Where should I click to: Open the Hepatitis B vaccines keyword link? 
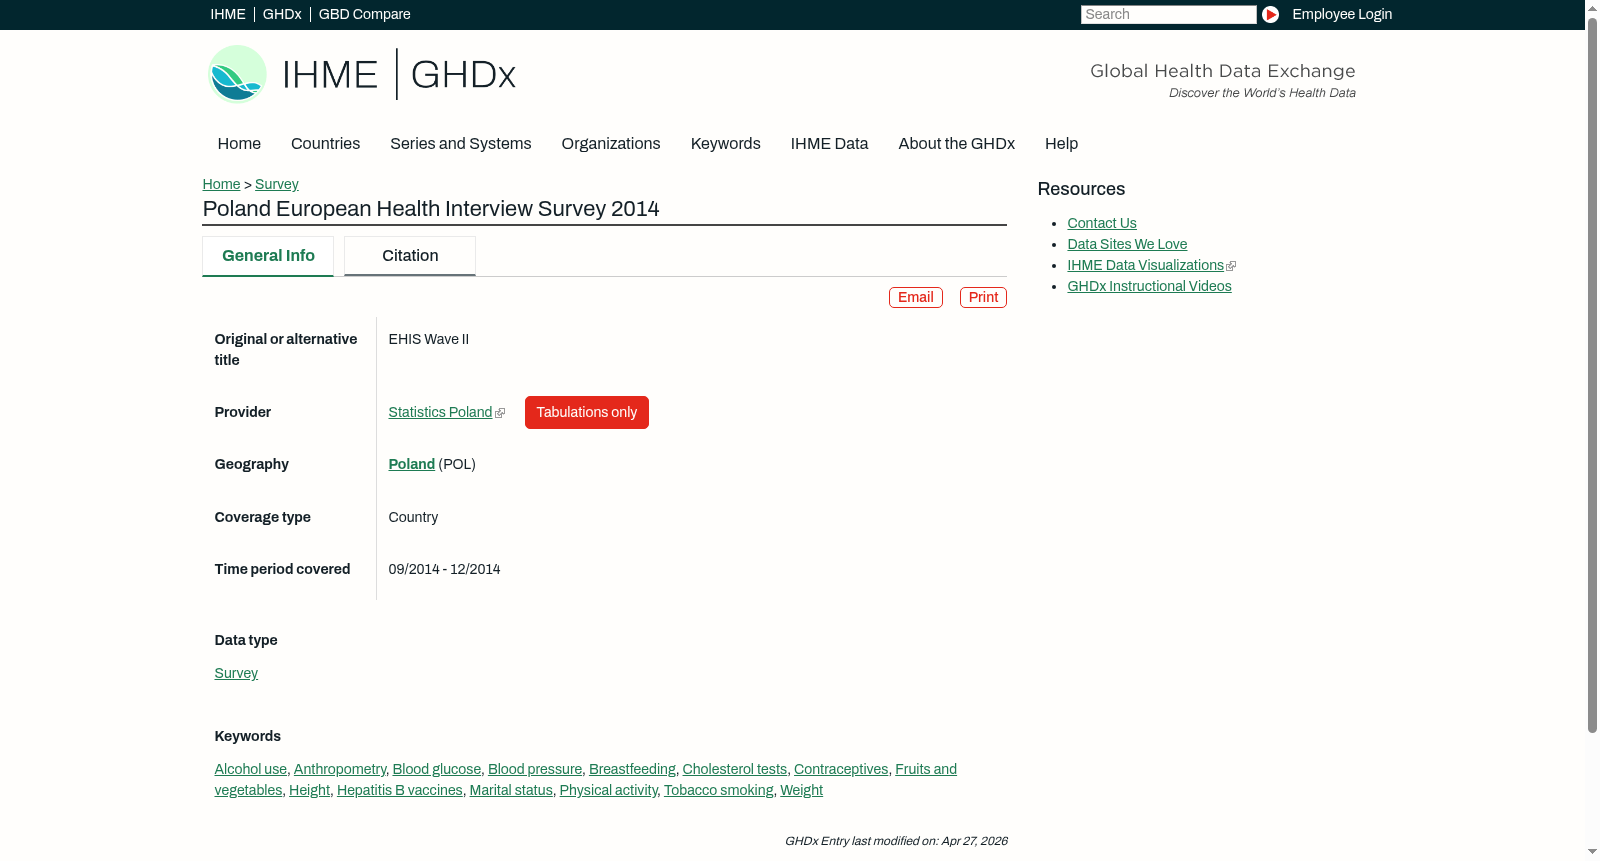400,791
